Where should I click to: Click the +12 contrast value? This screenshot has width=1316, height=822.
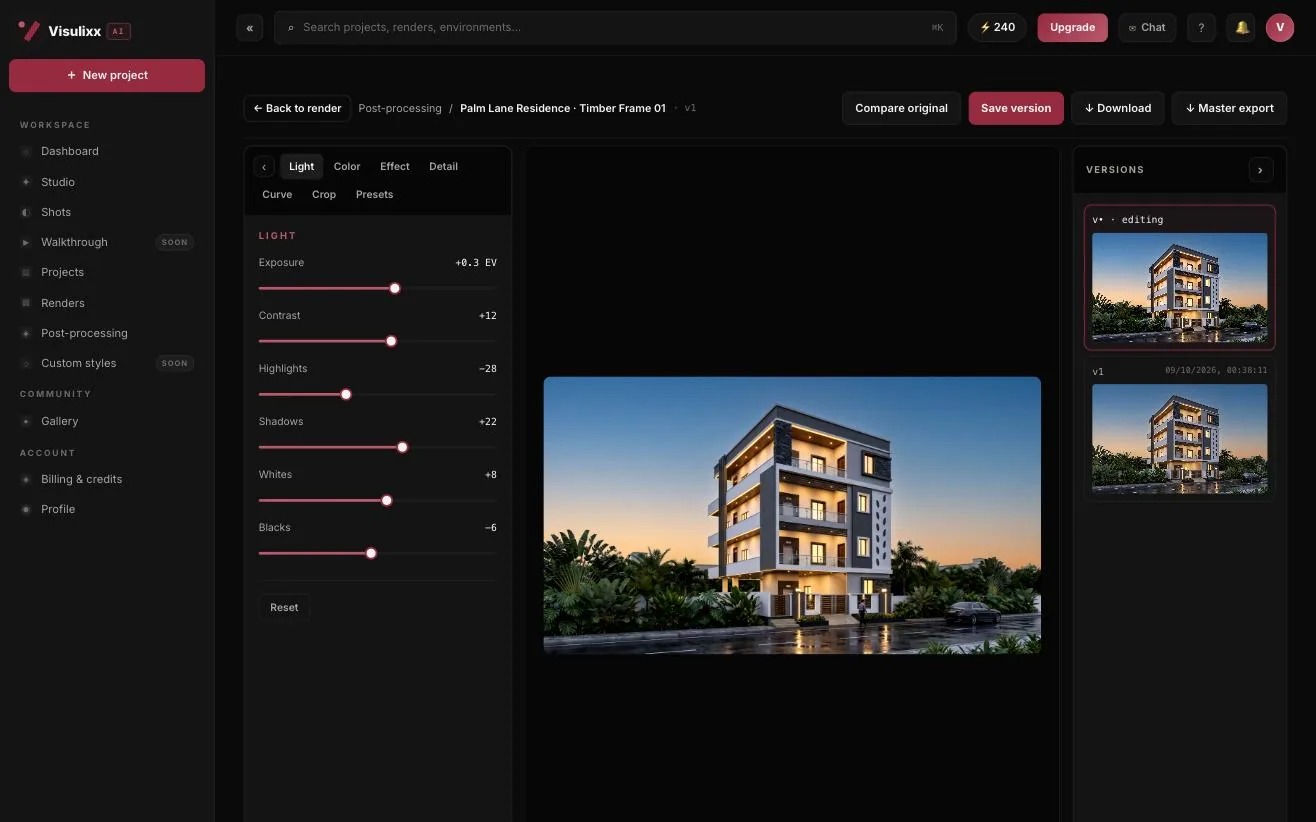coord(488,316)
